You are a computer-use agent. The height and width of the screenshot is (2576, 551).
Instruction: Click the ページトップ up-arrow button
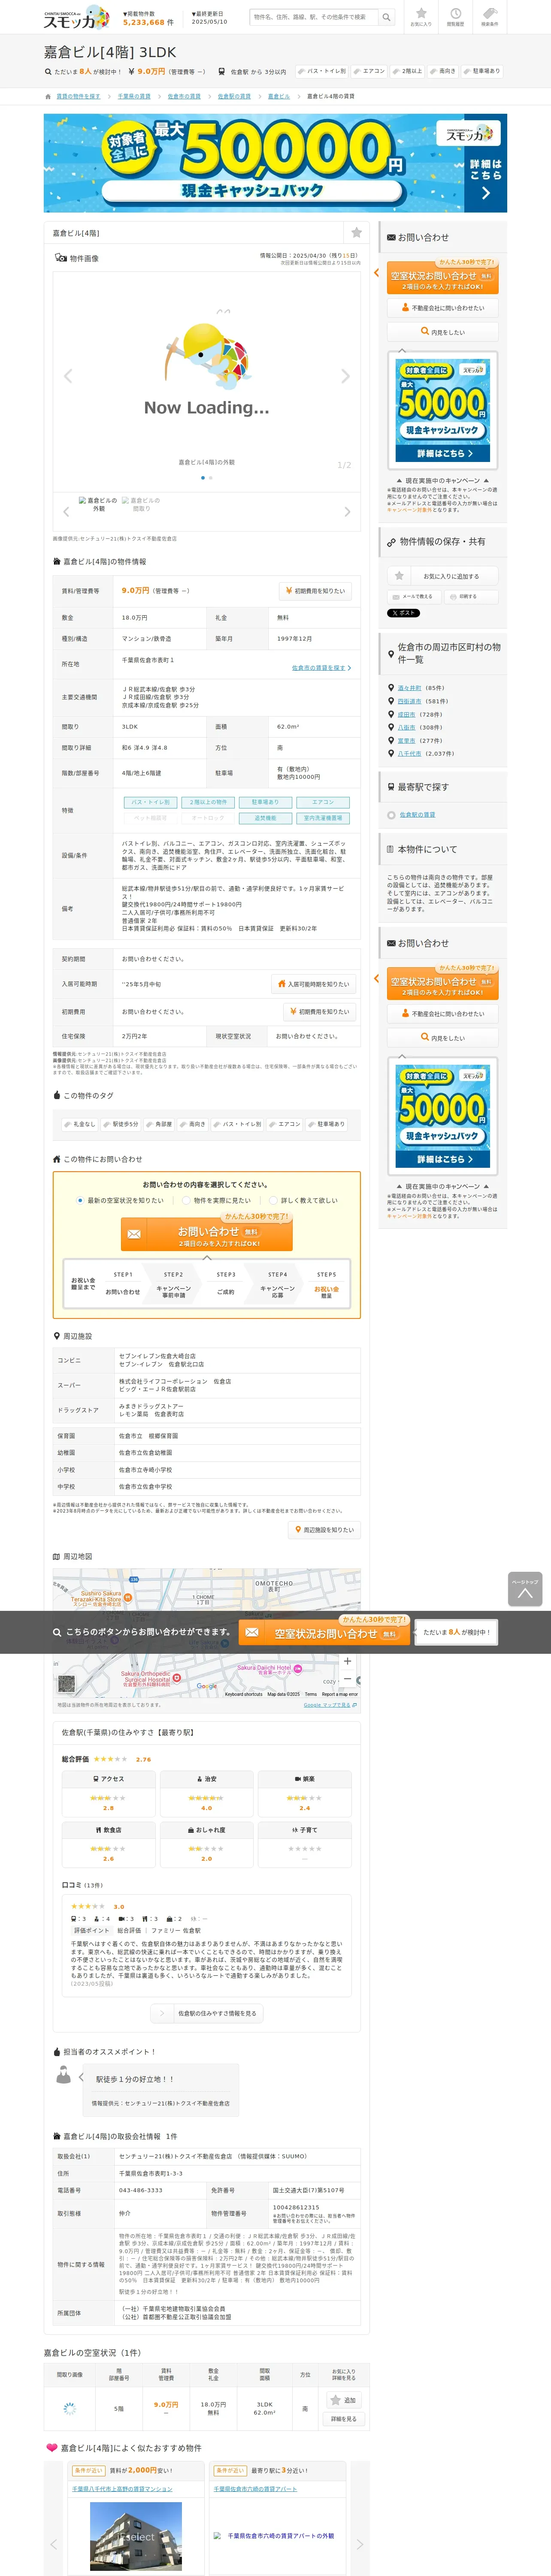525,1589
